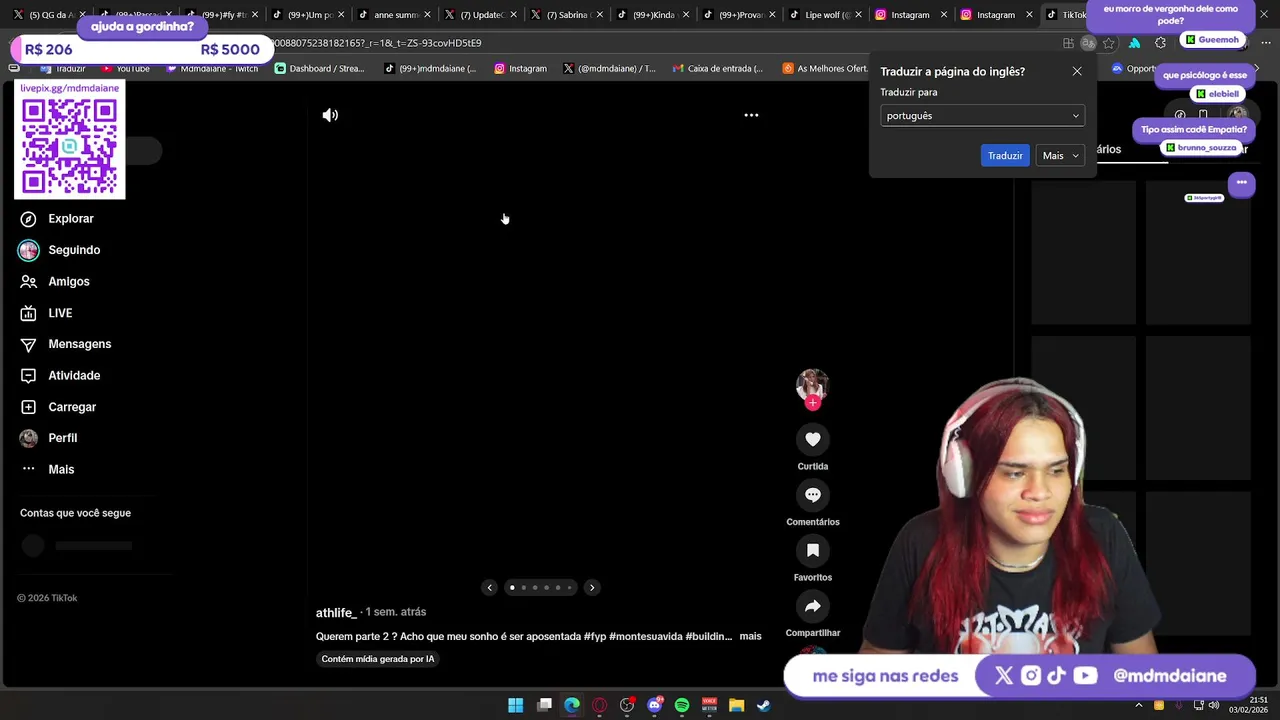Screen dimensions: 1280x720
Task: Switch to the anne summ browser tab
Action: pos(396,15)
